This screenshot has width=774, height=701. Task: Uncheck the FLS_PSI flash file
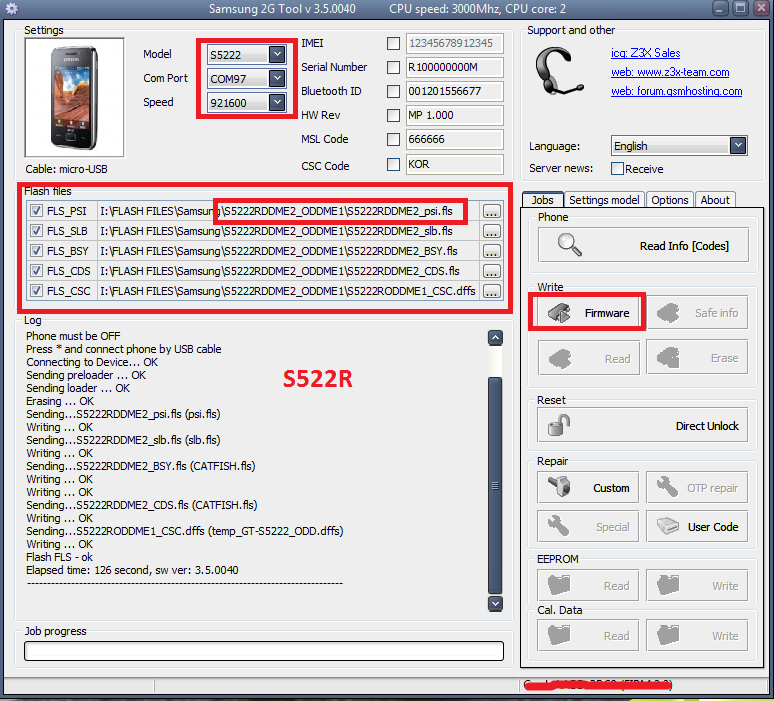pyautogui.click(x=36, y=211)
